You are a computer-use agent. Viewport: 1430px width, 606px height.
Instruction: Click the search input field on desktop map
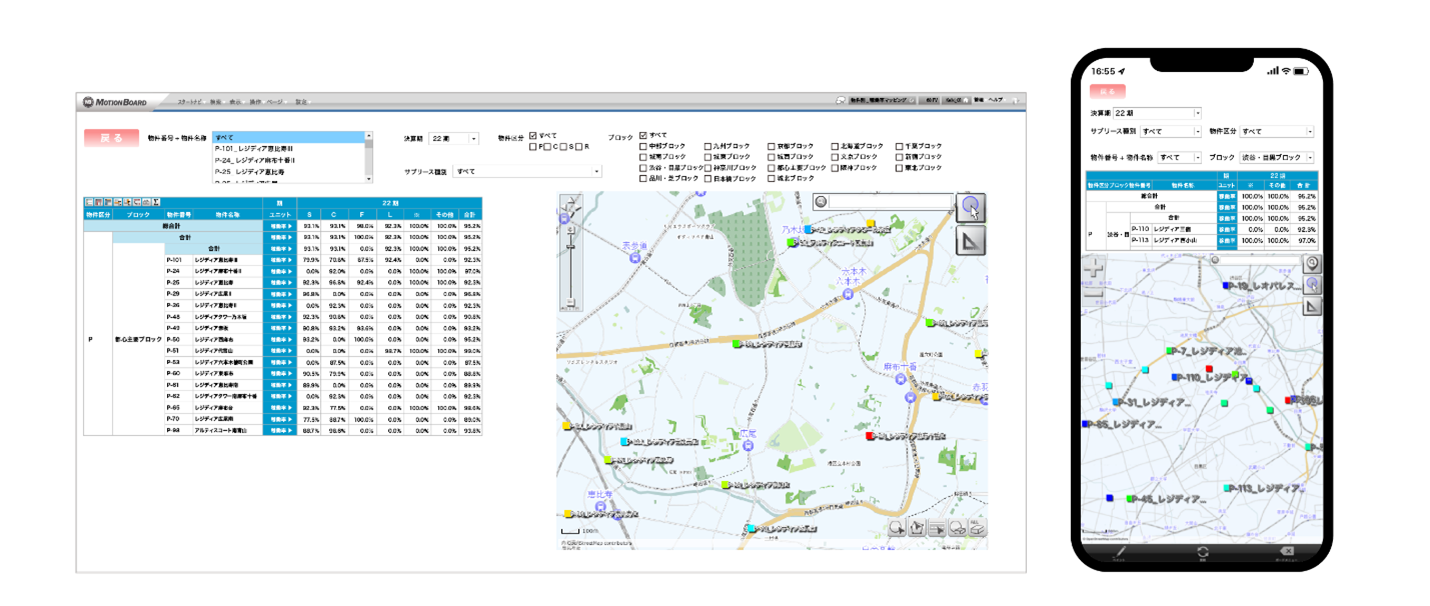(x=890, y=201)
